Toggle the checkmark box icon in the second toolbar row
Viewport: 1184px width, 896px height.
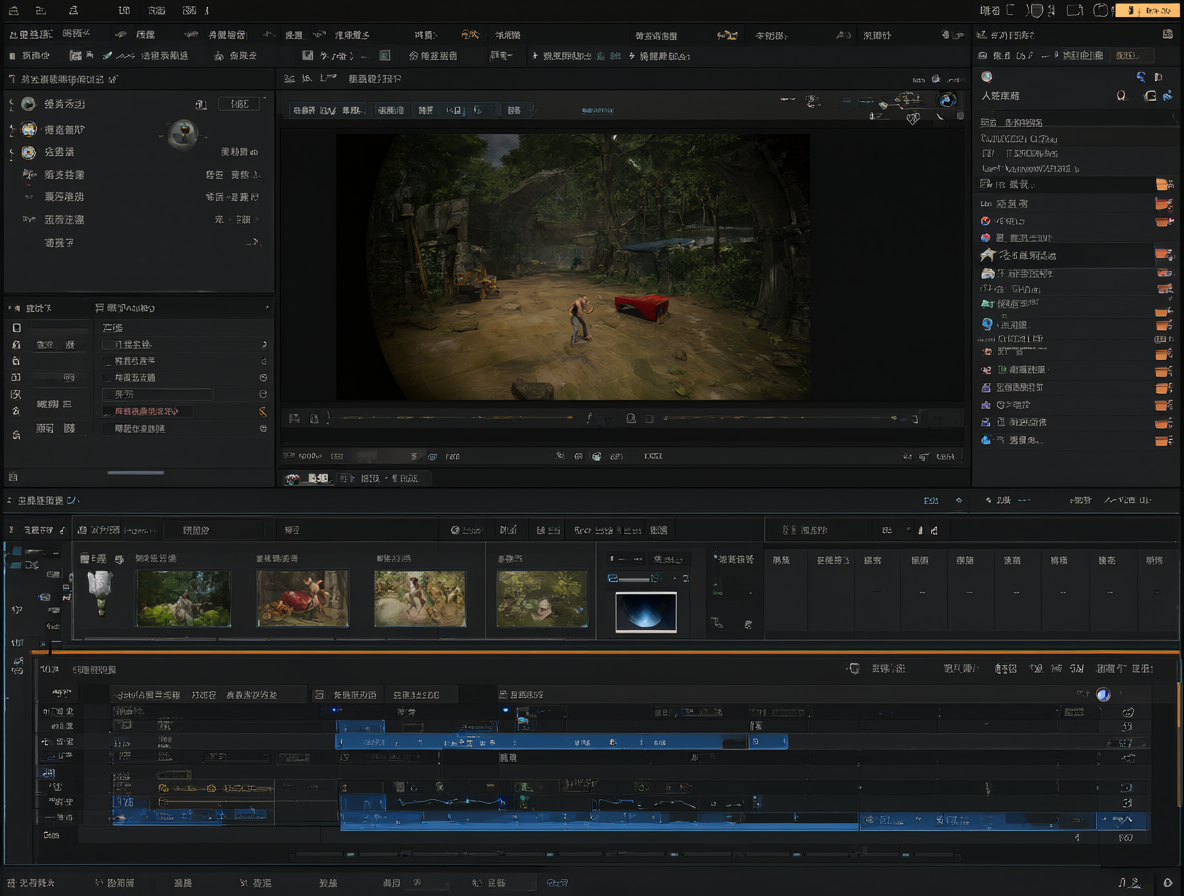coord(307,56)
